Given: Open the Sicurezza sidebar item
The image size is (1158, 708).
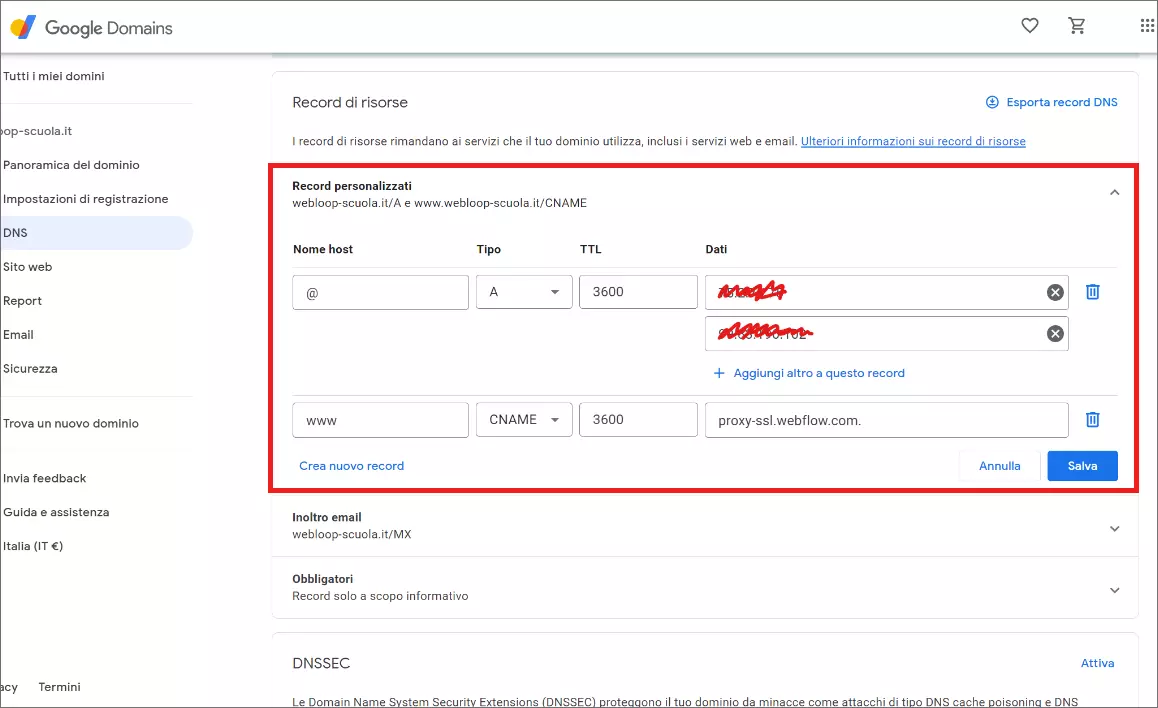Looking at the screenshot, I should [30, 368].
